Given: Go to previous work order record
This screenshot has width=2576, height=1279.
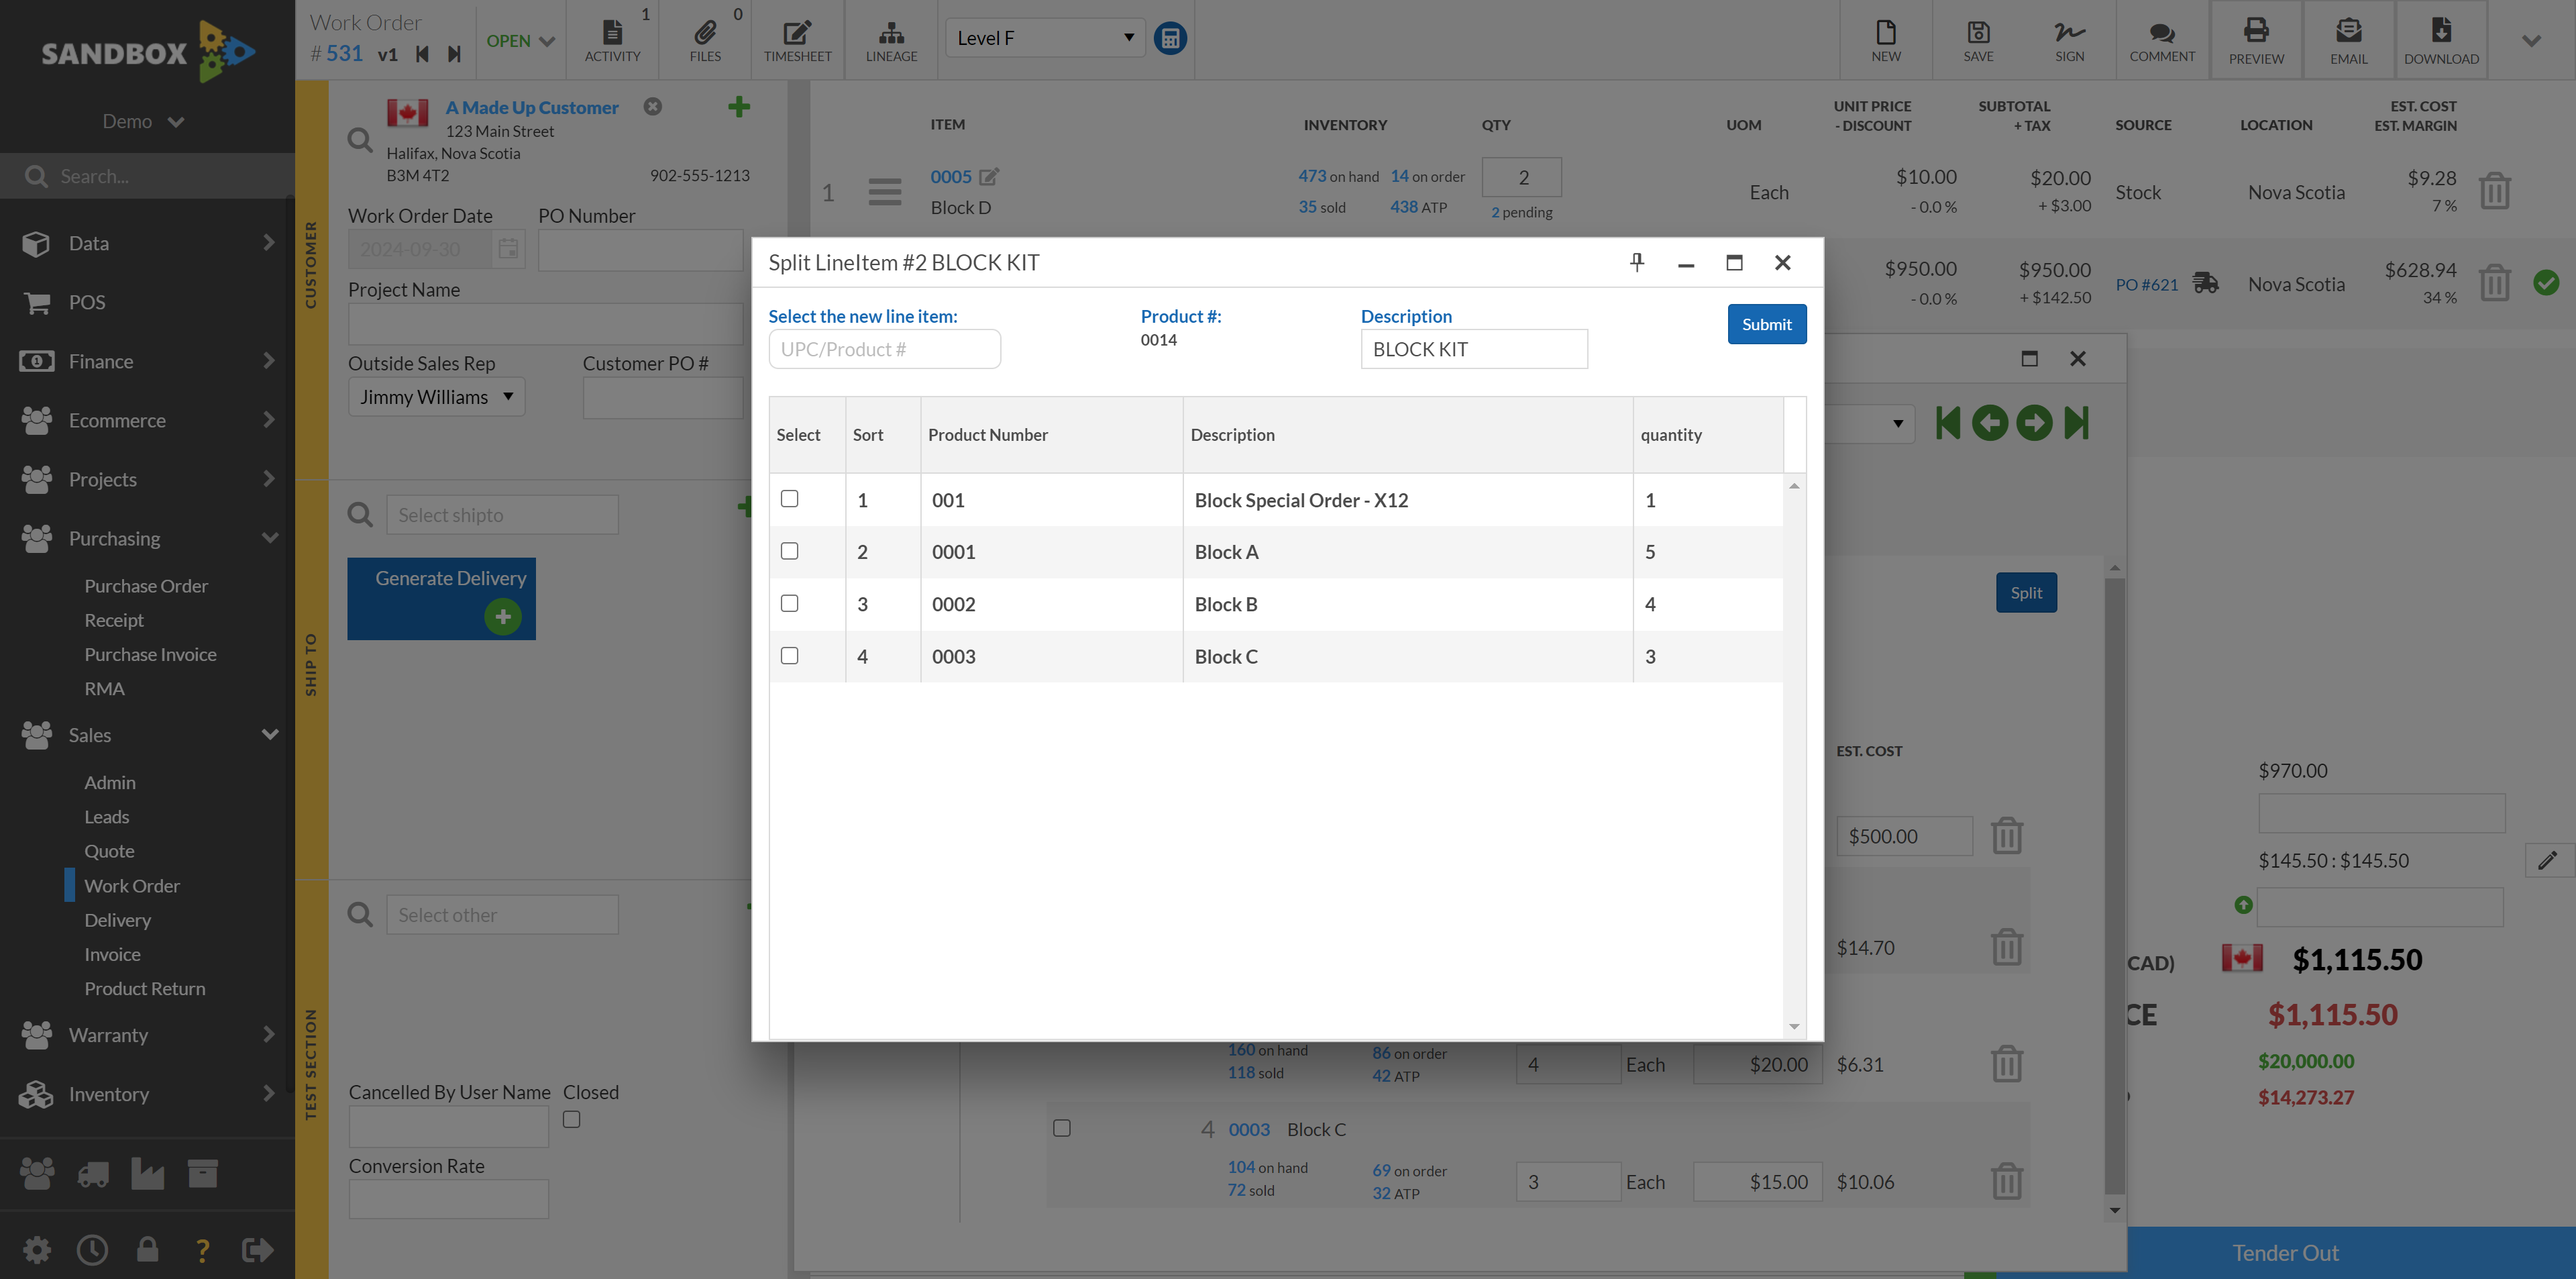Looking at the screenshot, I should pyautogui.click(x=422, y=54).
